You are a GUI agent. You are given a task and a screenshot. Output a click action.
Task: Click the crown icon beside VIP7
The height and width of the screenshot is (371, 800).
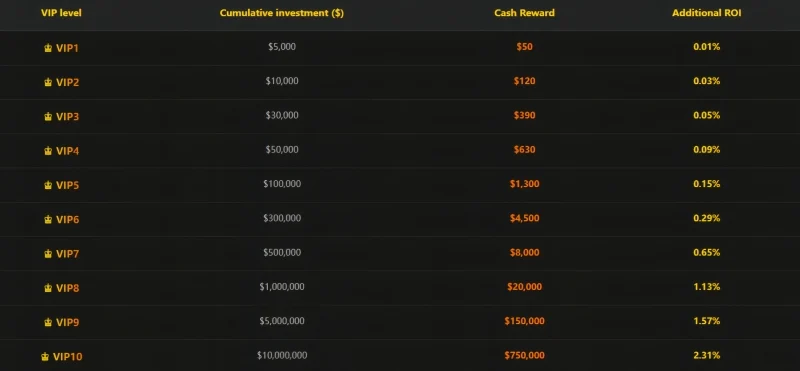point(48,254)
